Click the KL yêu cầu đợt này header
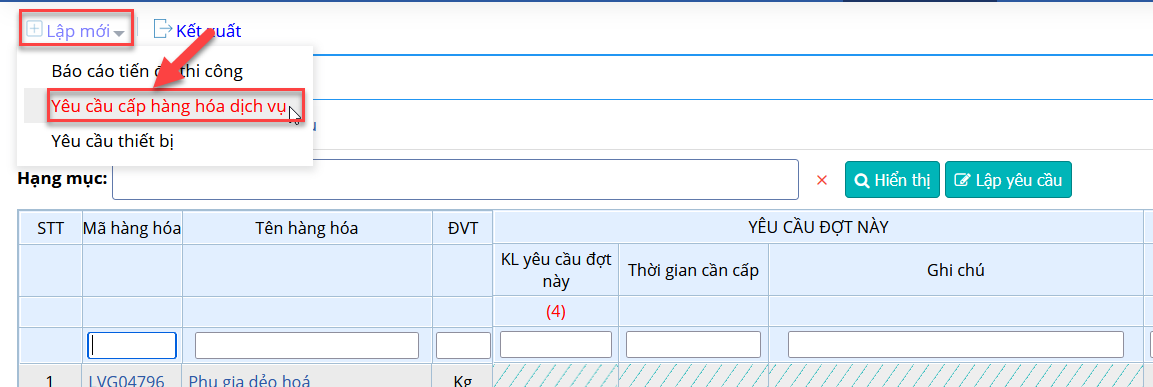Viewport: 1153px width, 387px height. 556,270
